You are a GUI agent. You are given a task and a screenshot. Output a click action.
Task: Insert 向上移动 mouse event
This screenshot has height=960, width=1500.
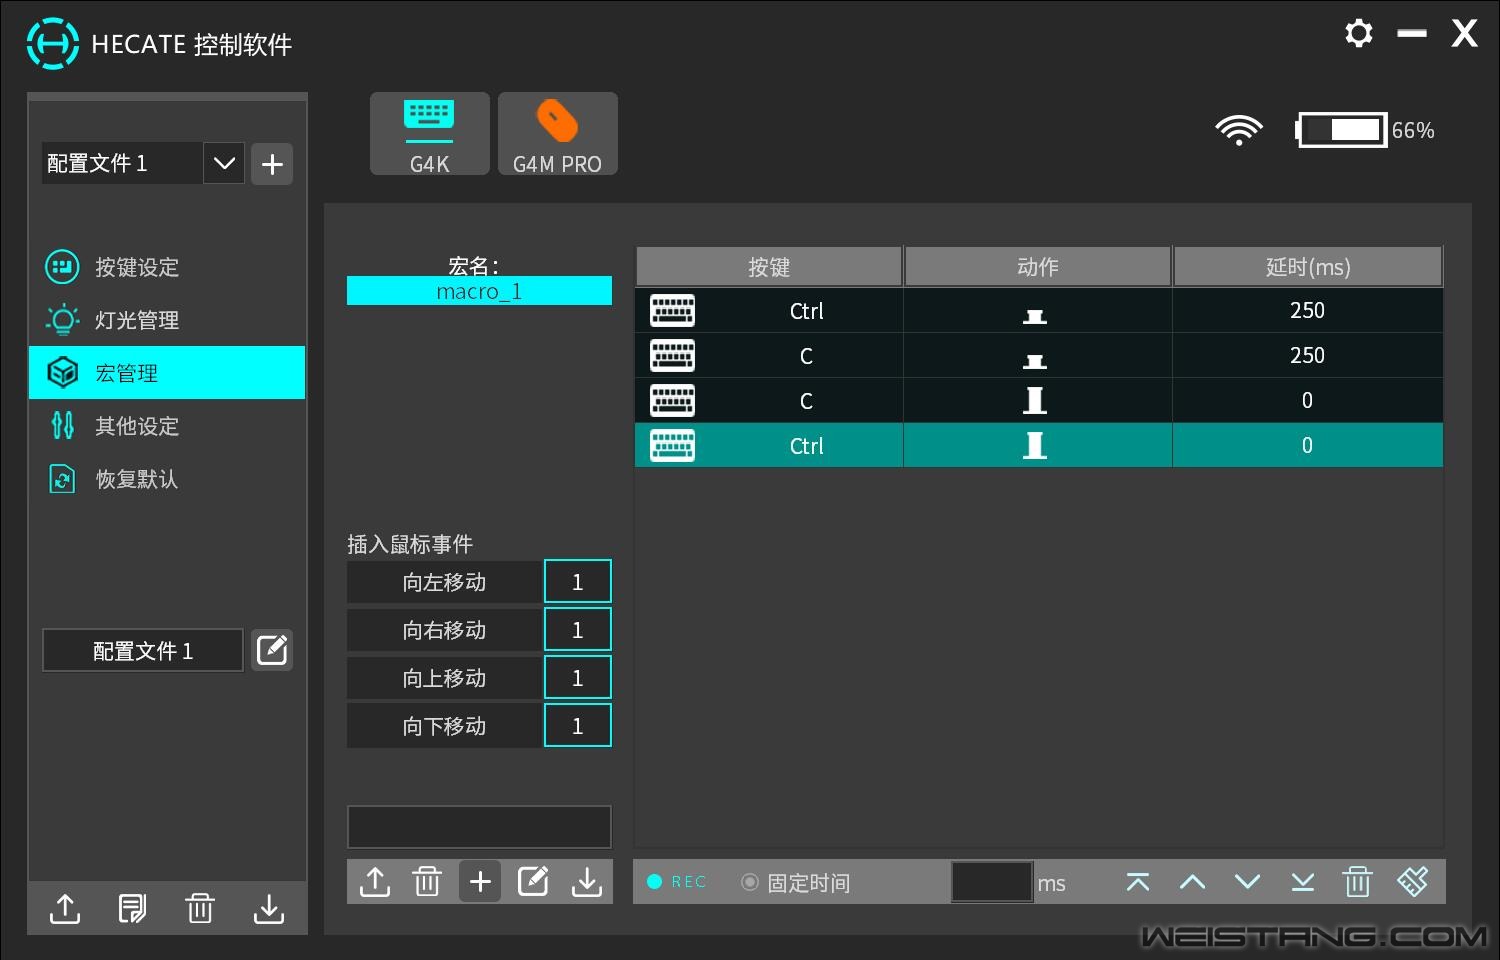(444, 678)
